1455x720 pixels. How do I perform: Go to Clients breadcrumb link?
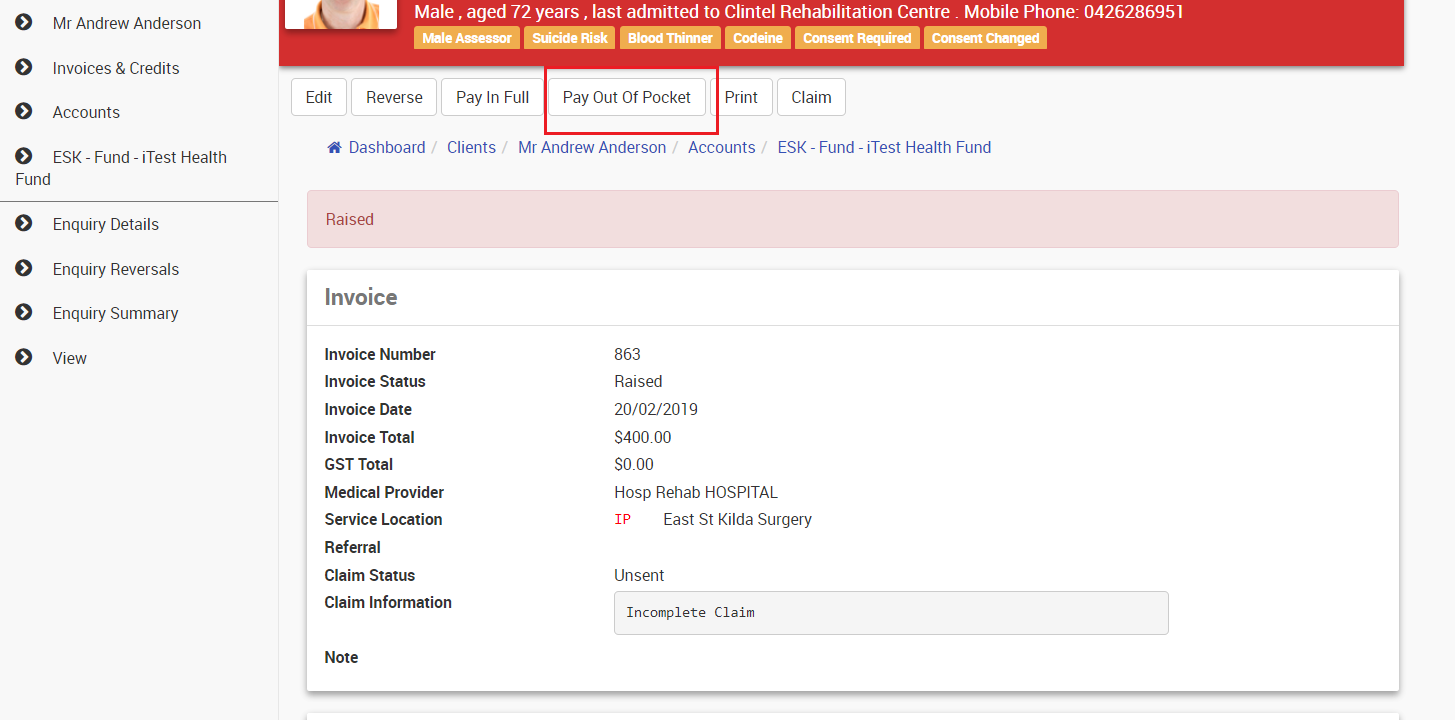tap(471, 147)
